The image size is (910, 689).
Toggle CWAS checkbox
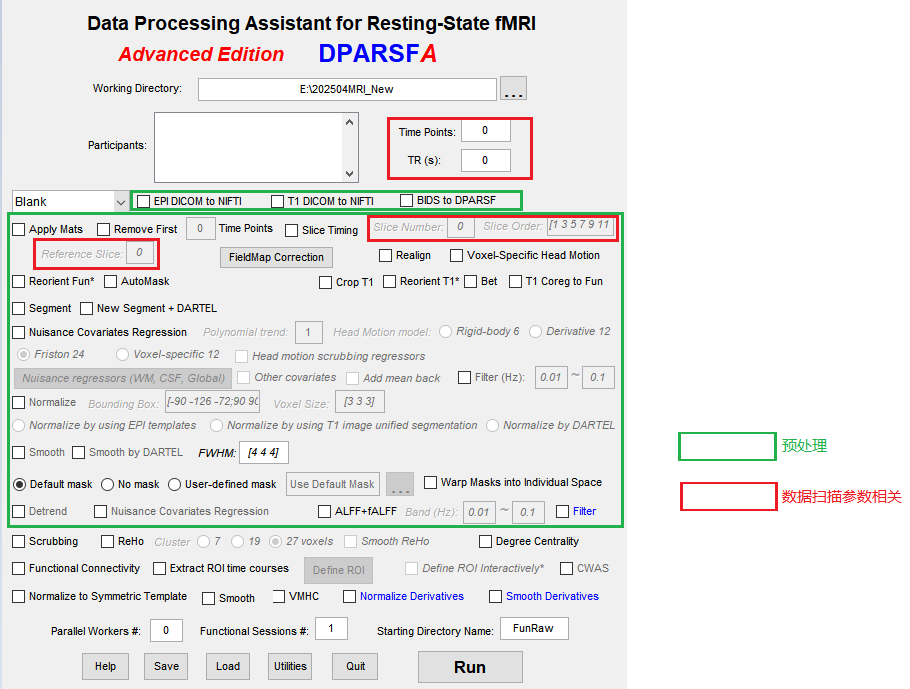pyautogui.click(x=566, y=569)
